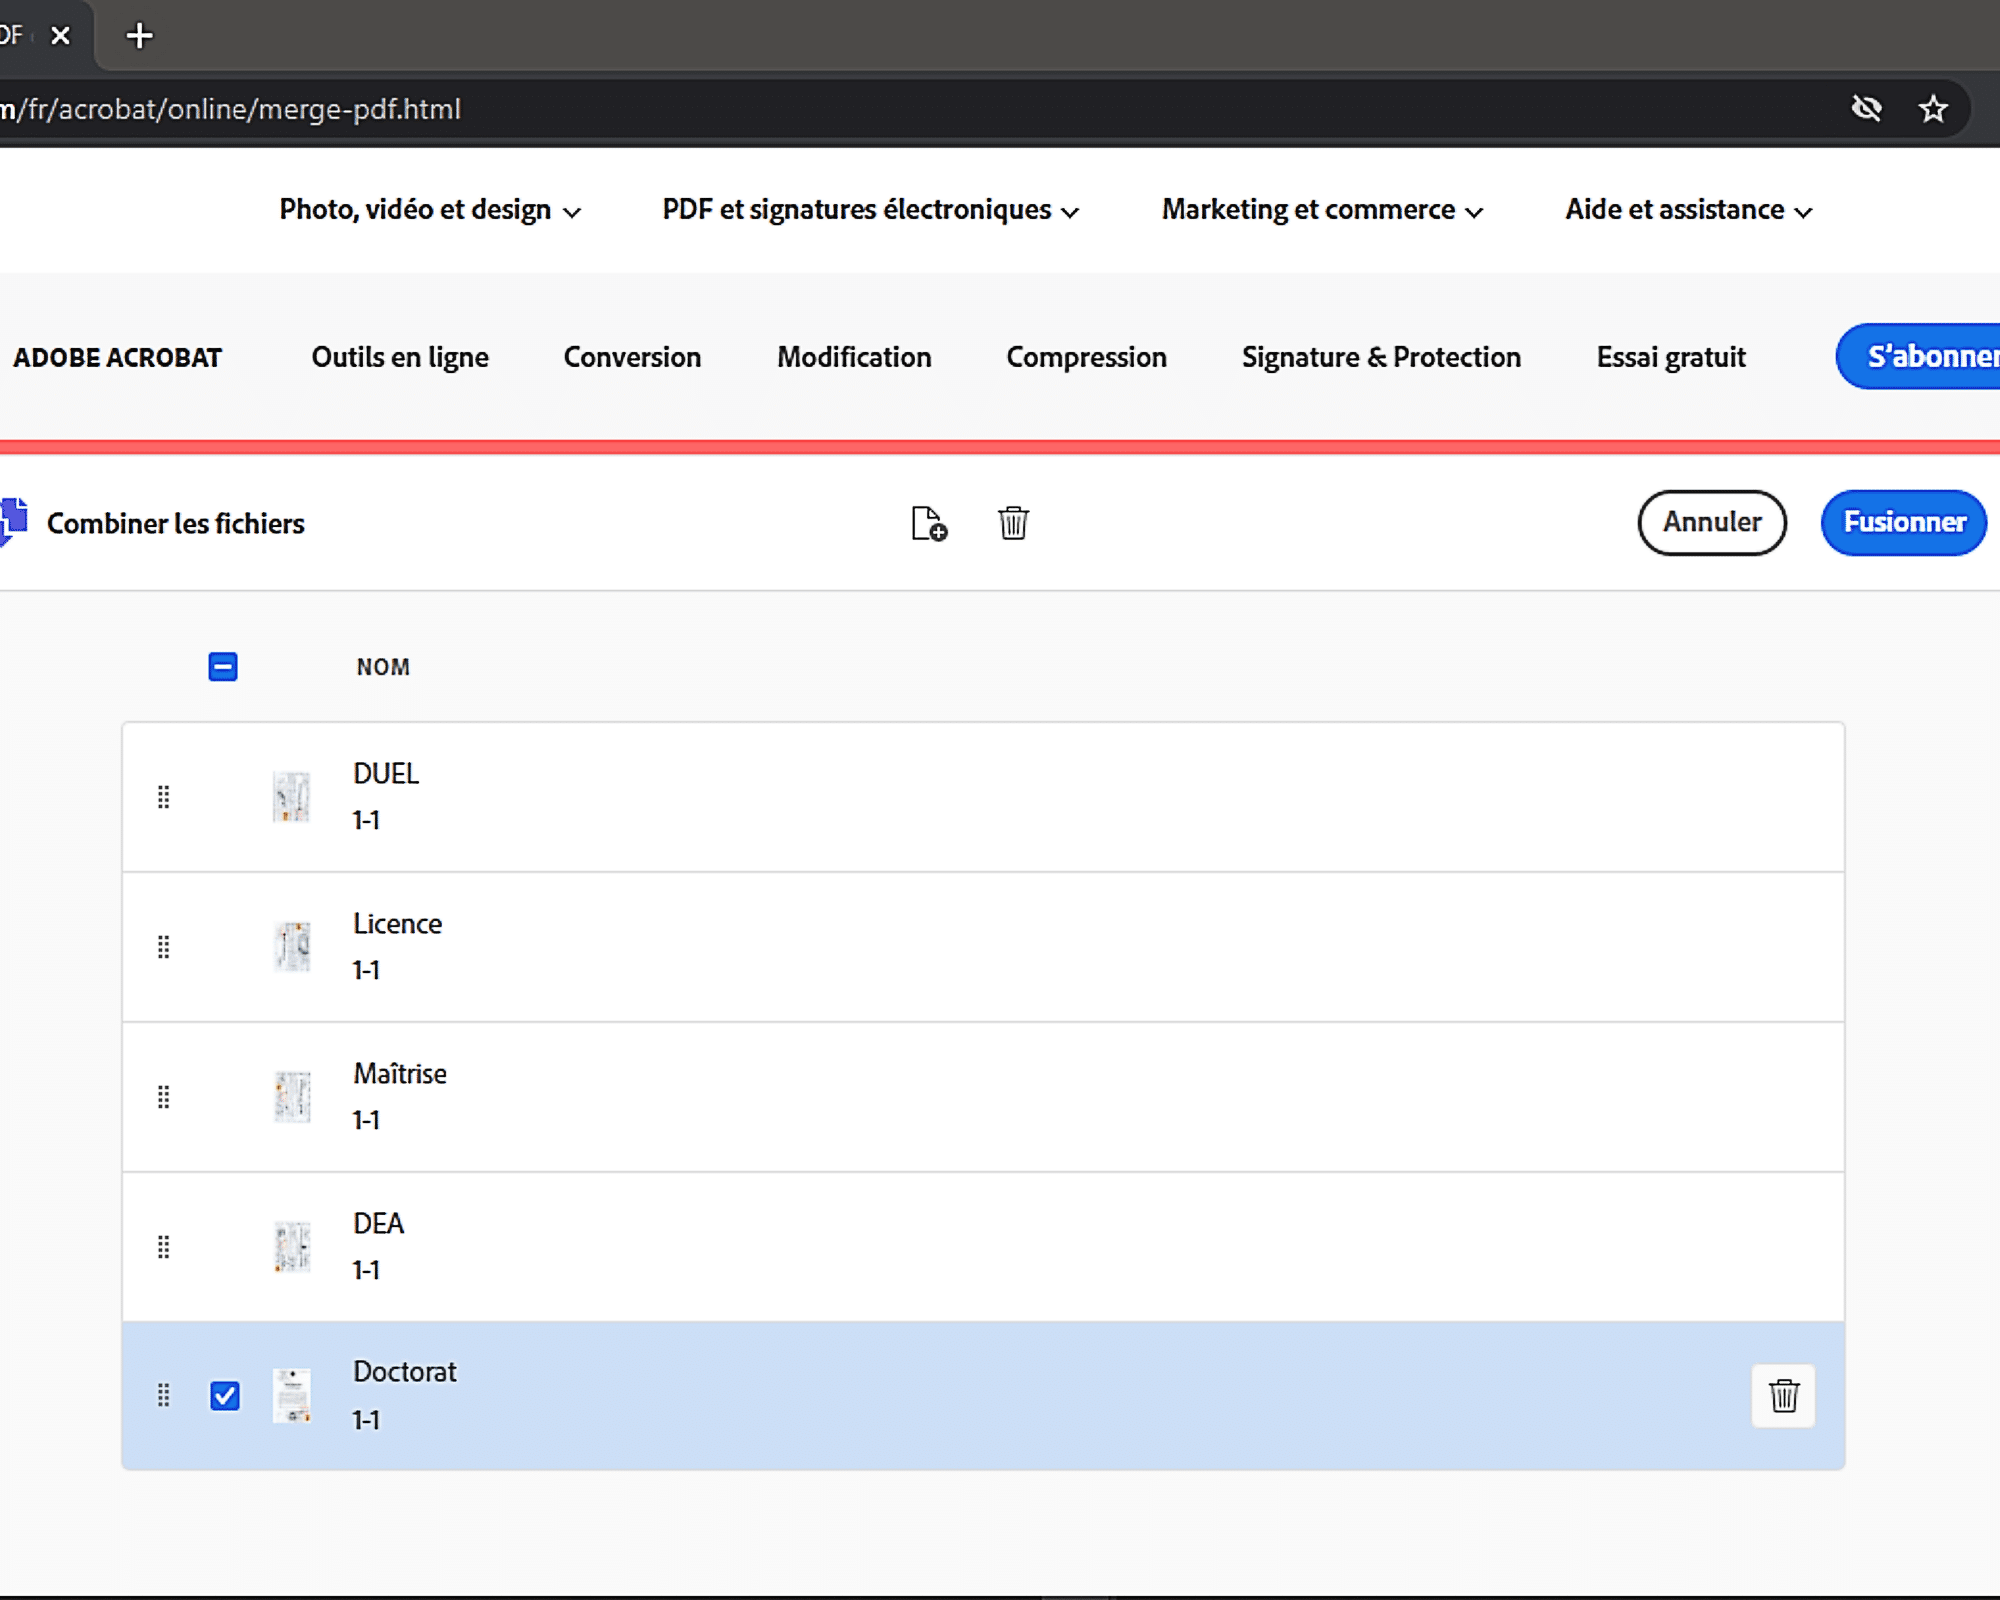Click the ADOBE ACROBAT link

tap(117, 357)
